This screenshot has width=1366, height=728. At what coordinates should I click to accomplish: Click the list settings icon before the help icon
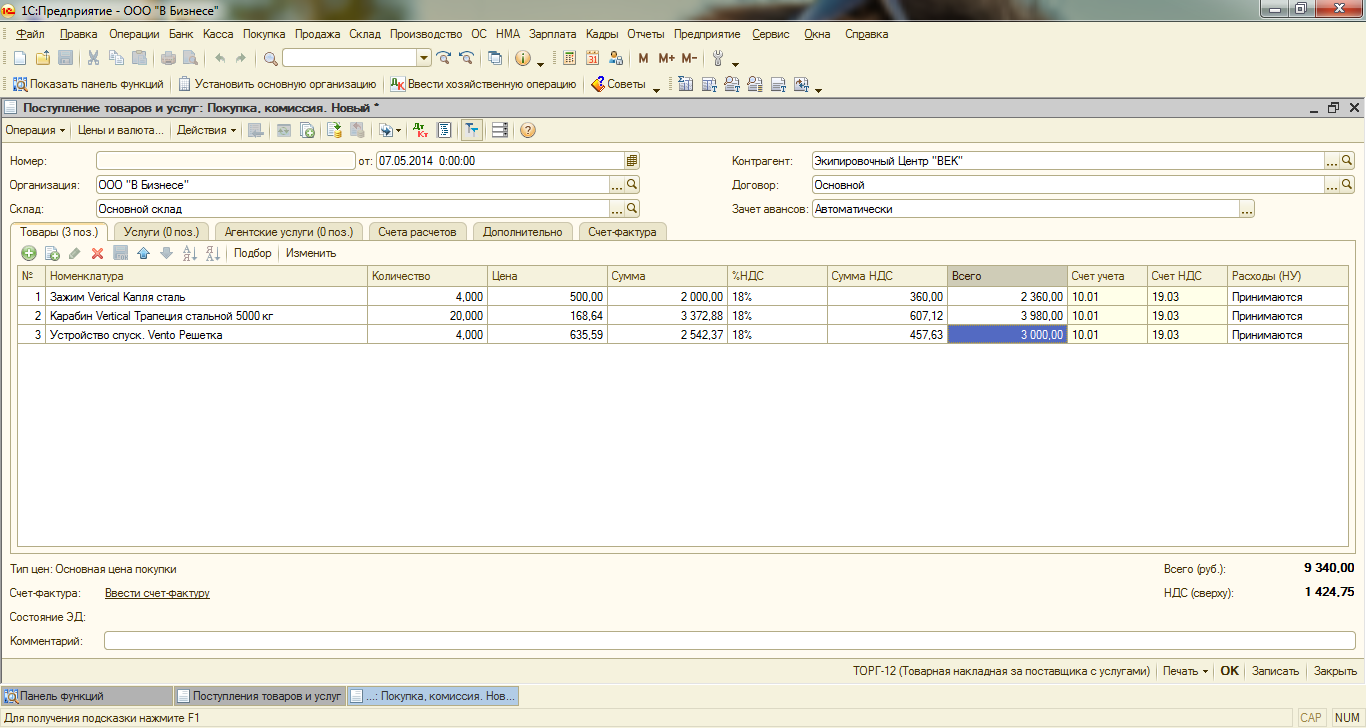pos(500,130)
